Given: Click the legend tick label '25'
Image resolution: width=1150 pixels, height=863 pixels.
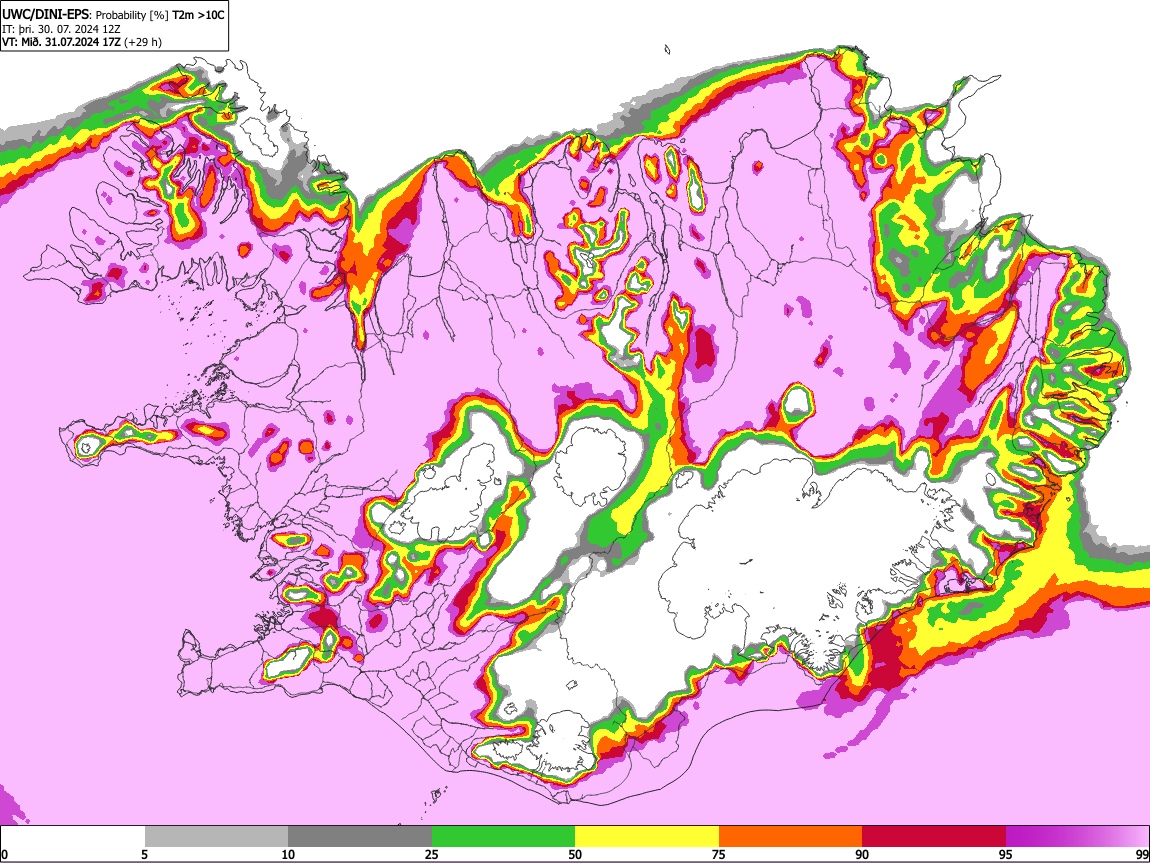Looking at the screenshot, I should 431,854.
